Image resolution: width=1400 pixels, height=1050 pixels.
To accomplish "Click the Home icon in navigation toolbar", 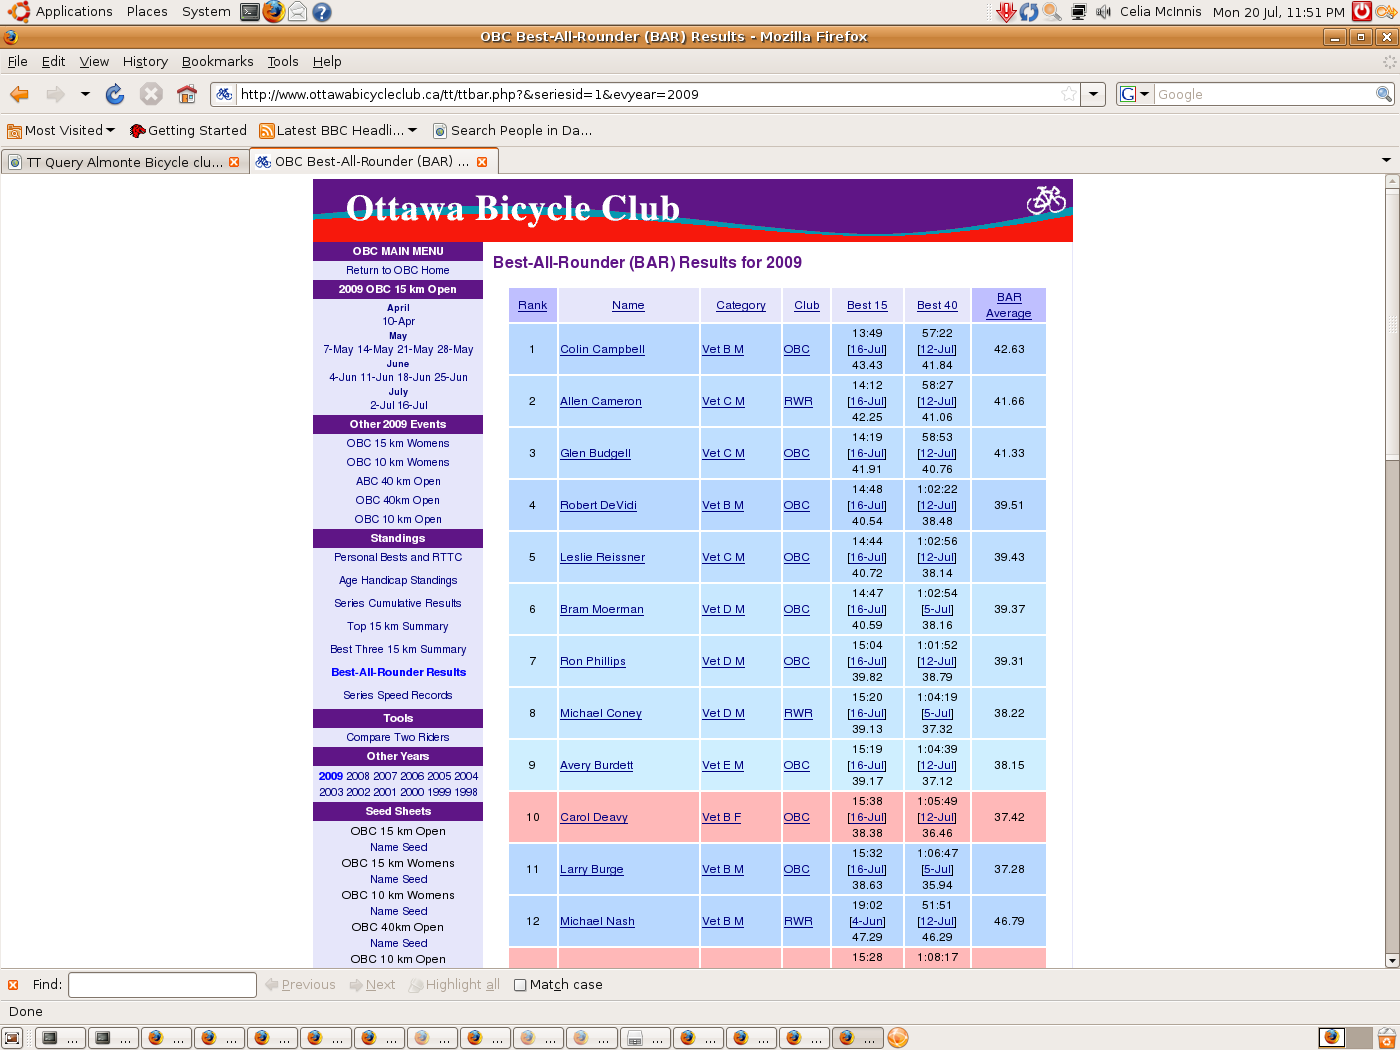I will tap(187, 94).
